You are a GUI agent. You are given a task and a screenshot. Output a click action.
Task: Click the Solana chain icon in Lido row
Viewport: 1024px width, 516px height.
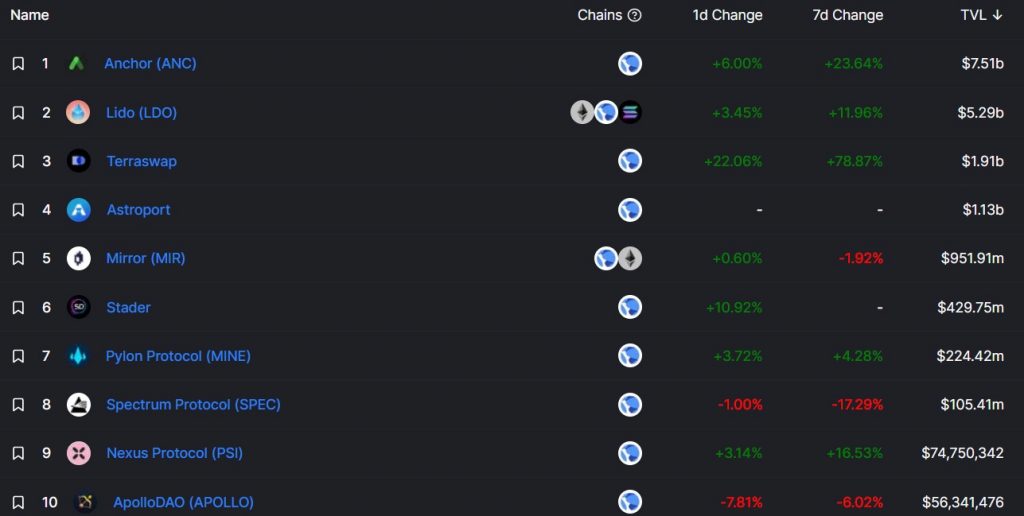[x=630, y=112]
